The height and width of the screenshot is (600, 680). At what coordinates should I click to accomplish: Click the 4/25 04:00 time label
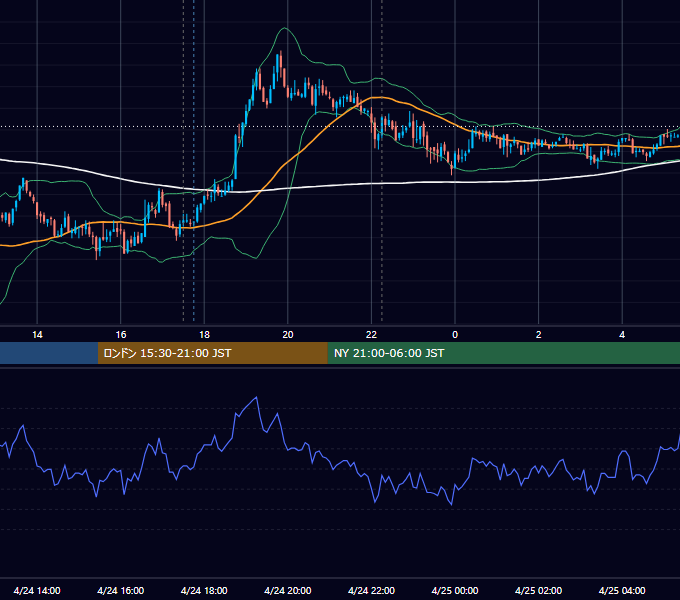(x=622, y=590)
